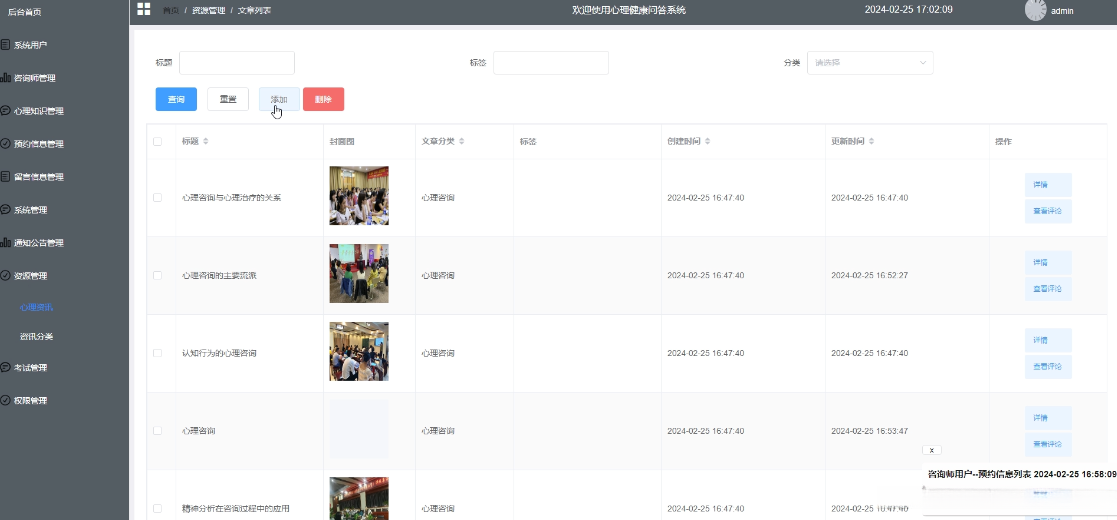Click the 资源管理 check-circle icon in sidebar

5,275
